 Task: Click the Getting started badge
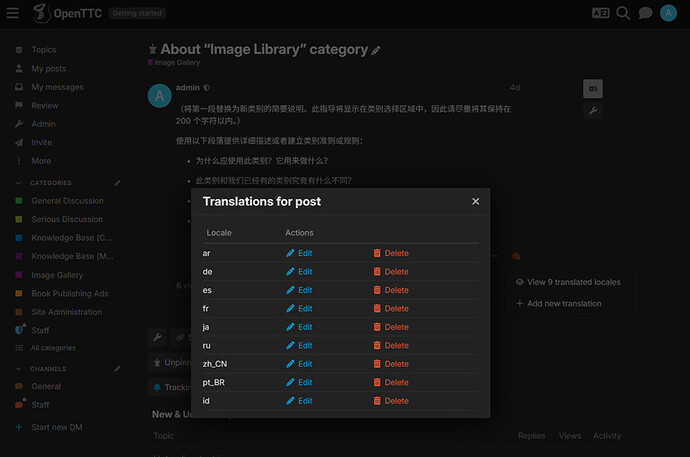[x=137, y=13]
